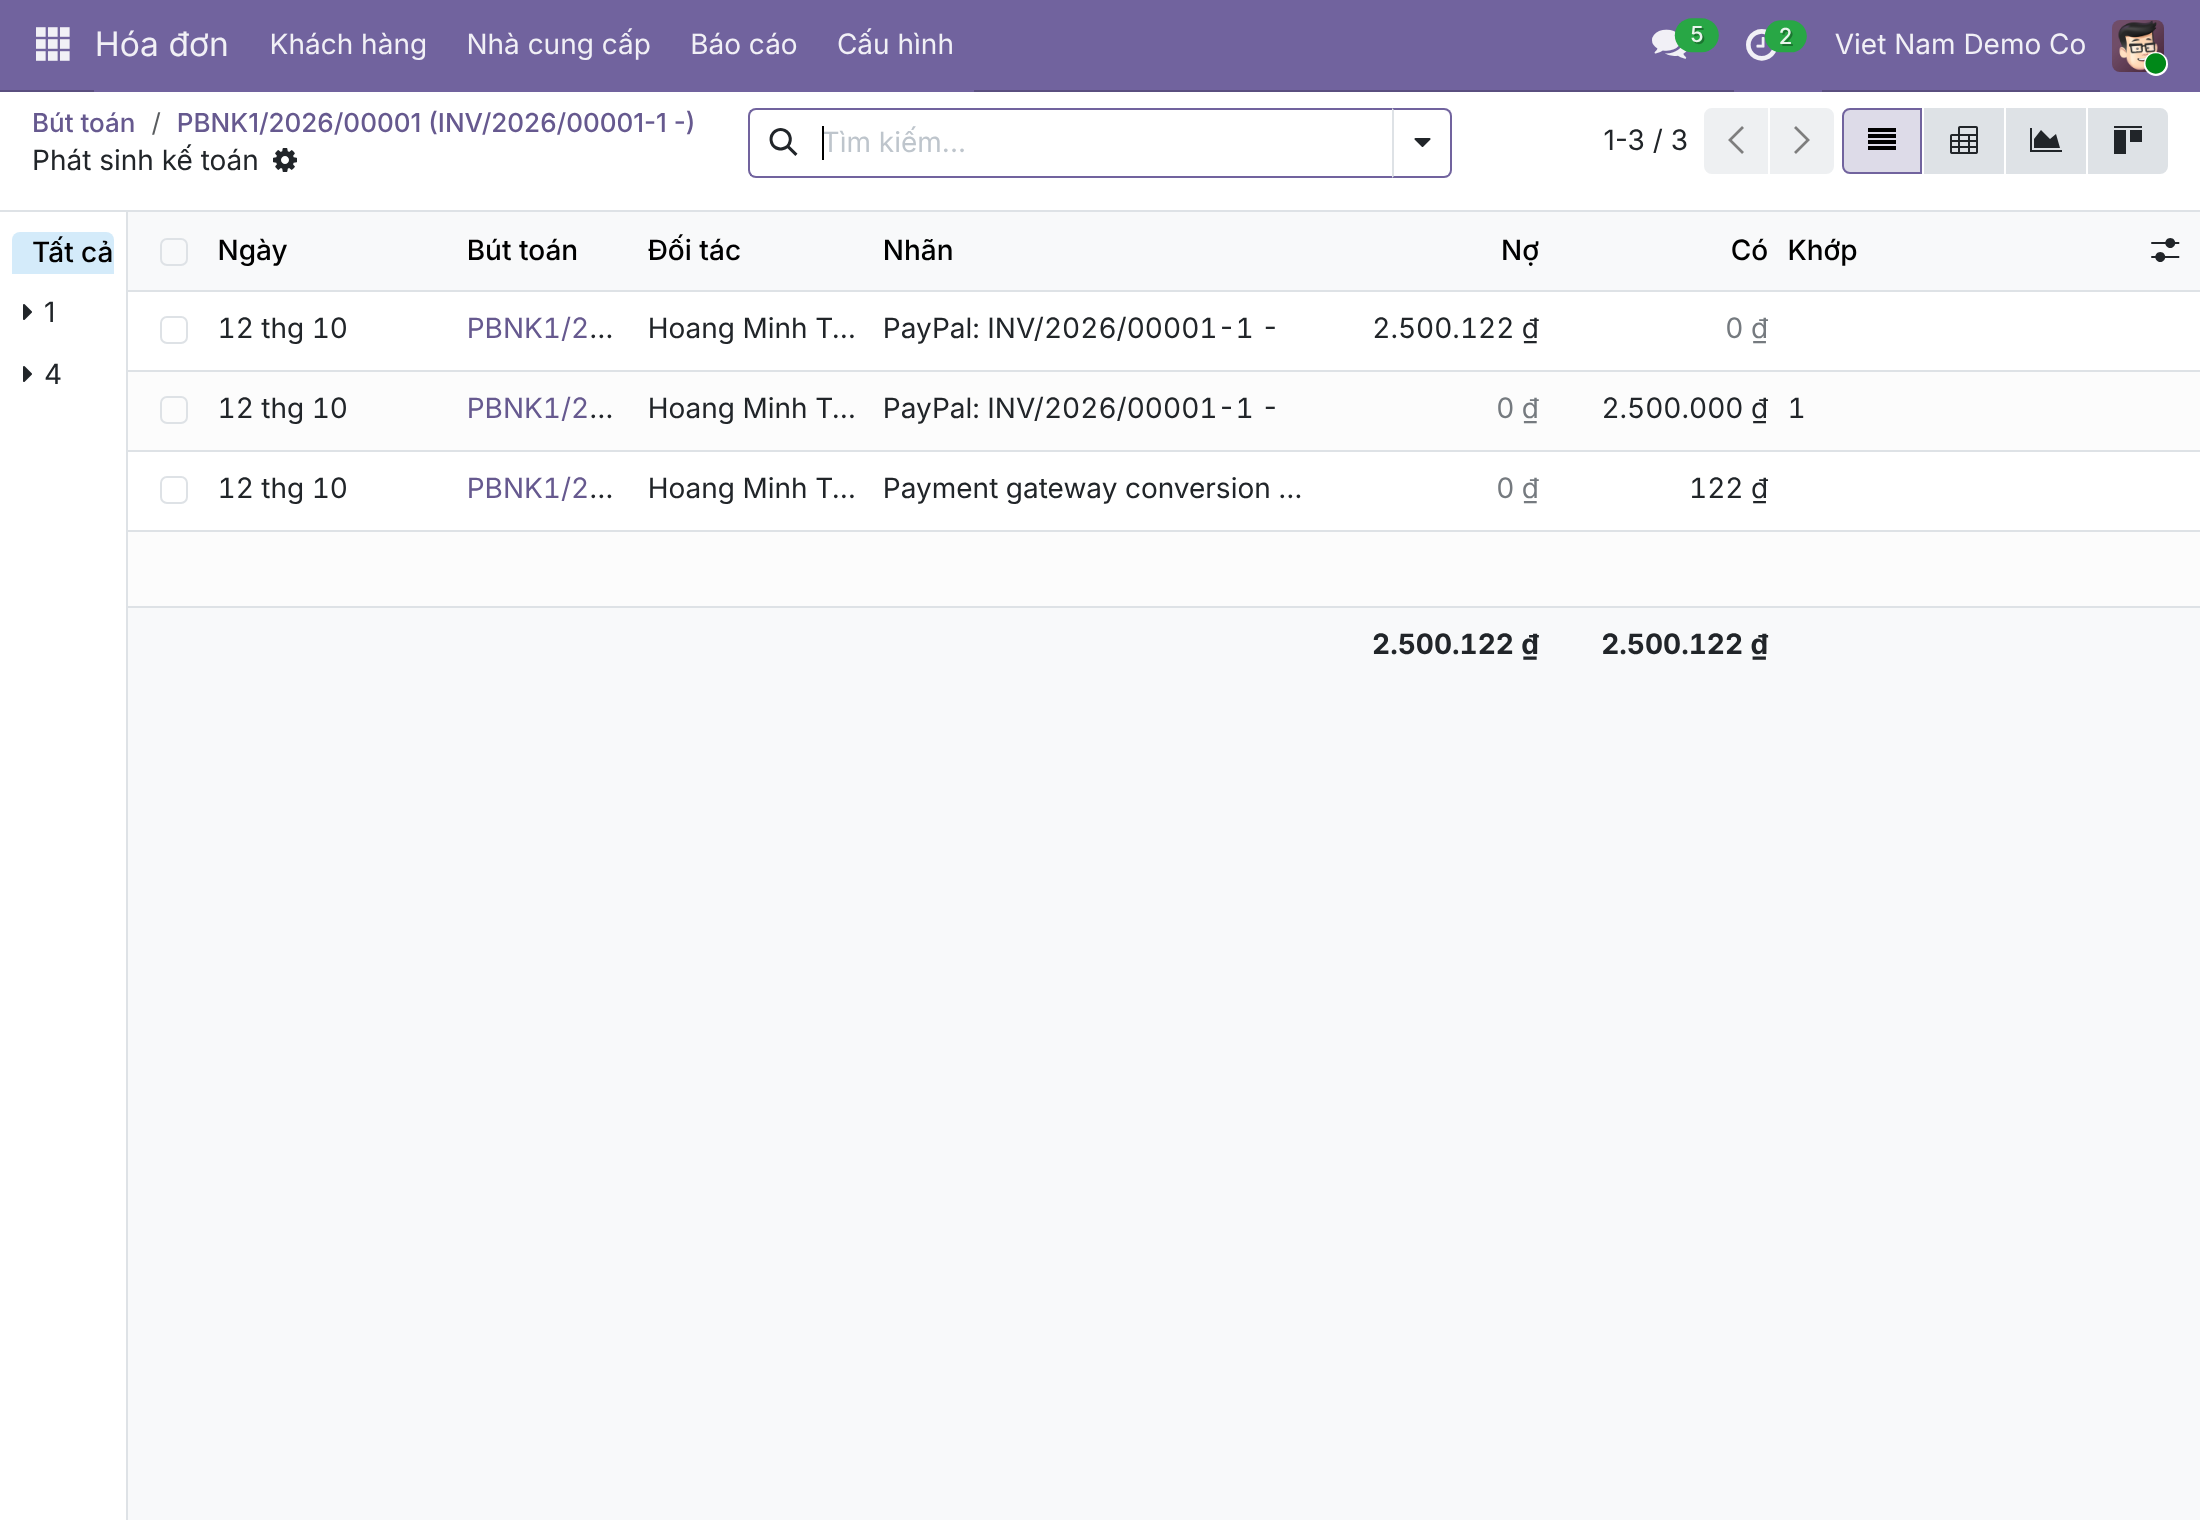2200x1520 pixels.
Task: Go back via the Bút toán breadcrumb link
Action: coord(83,122)
